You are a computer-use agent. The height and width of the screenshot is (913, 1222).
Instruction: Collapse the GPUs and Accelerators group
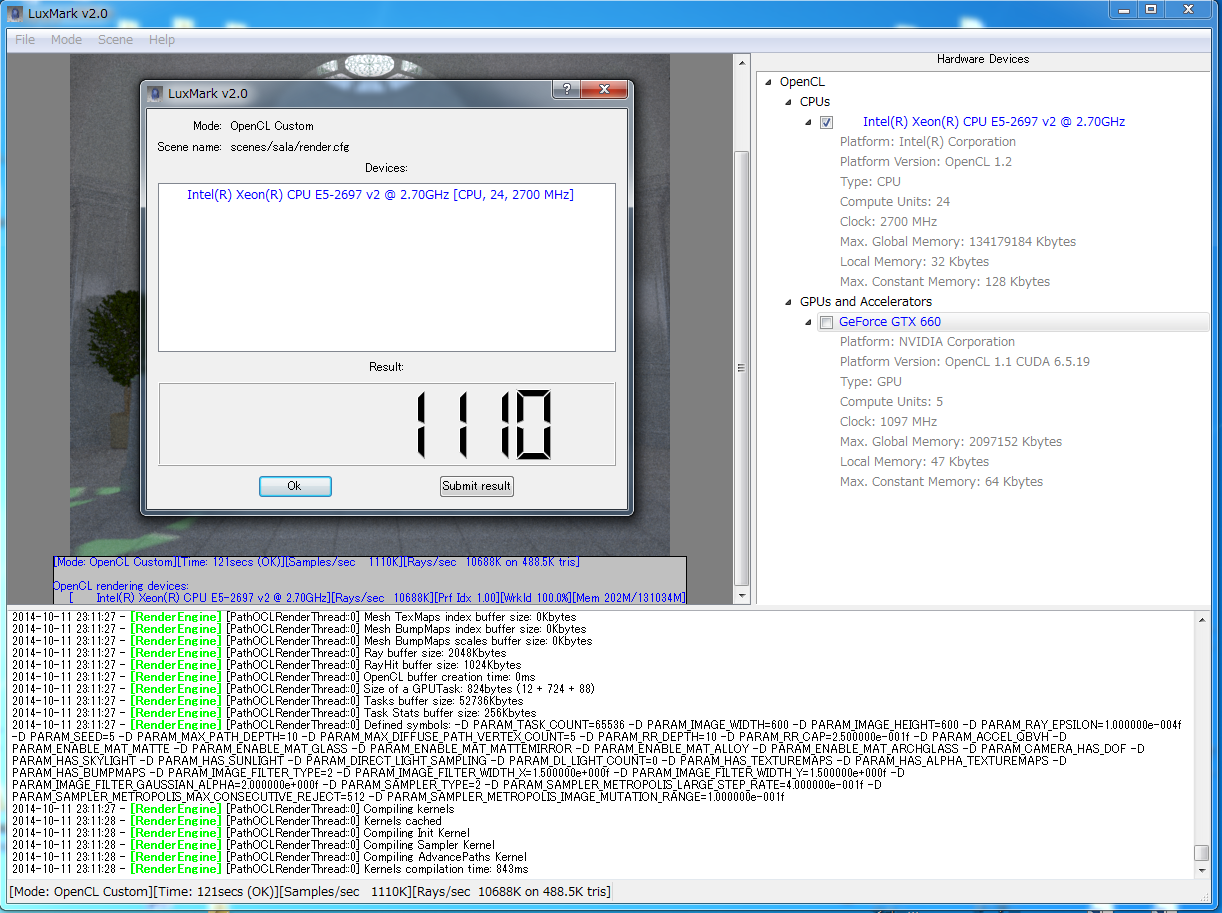coord(788,302)
